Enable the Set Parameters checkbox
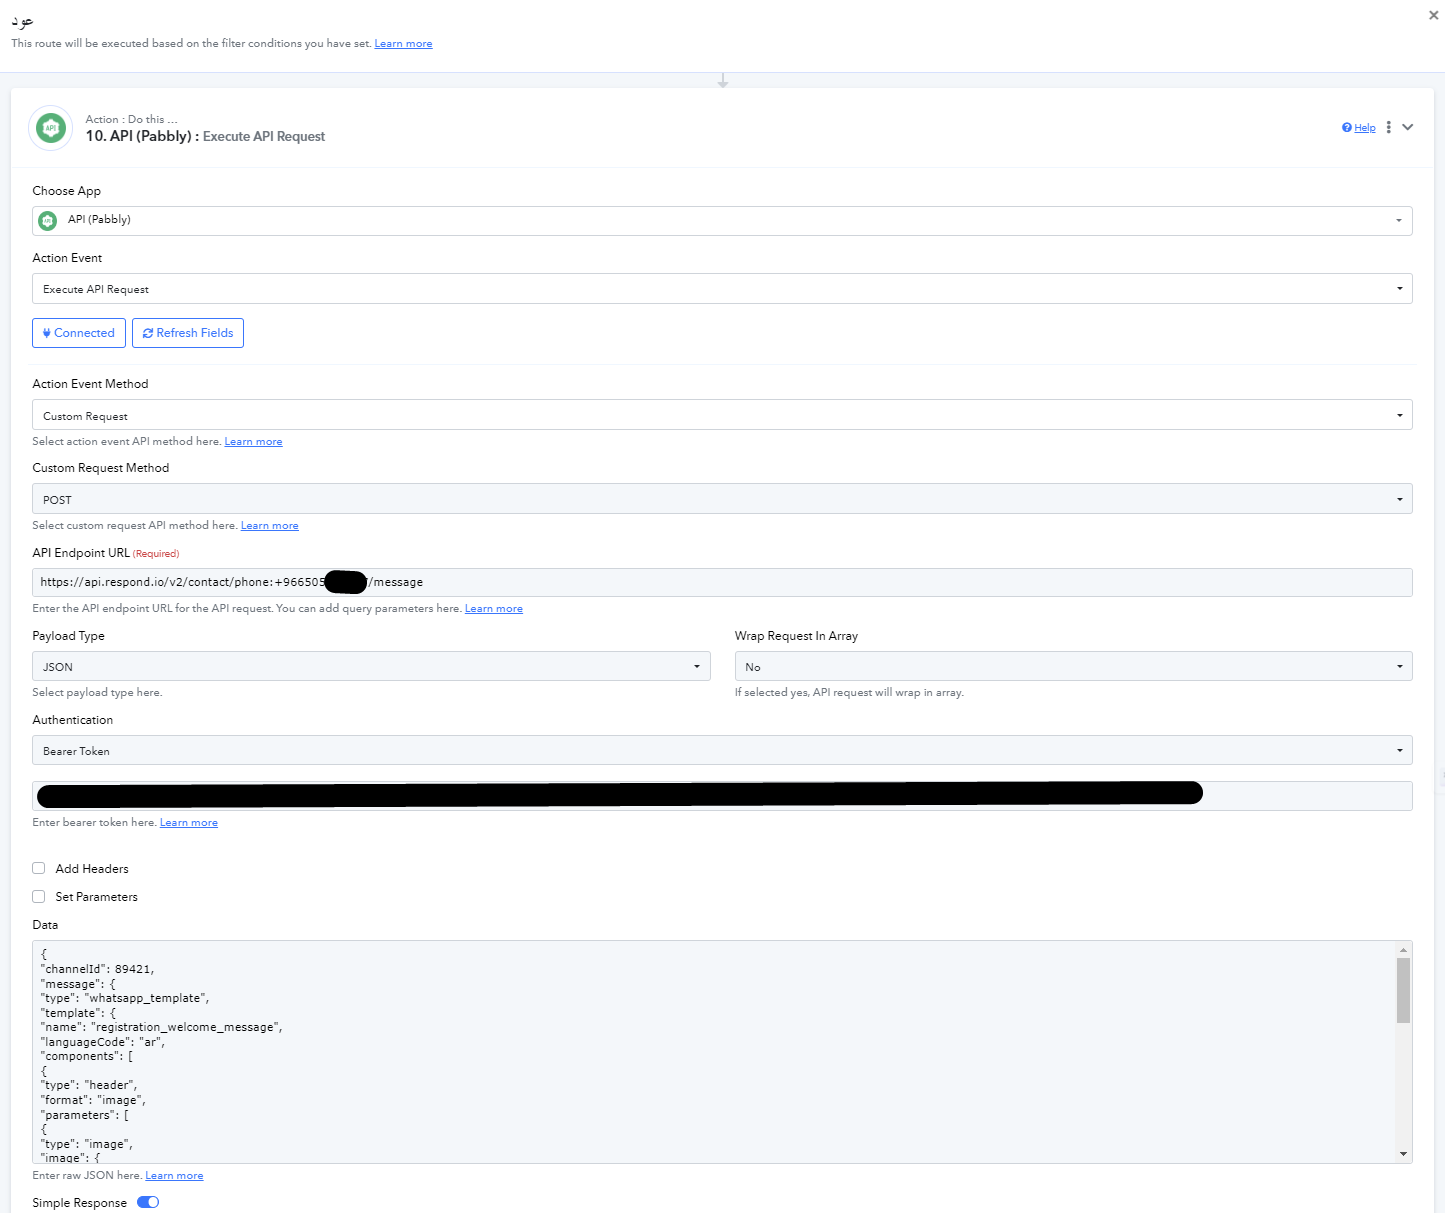Screen dimensions: 1445x1213 click(x=39, y=896)
